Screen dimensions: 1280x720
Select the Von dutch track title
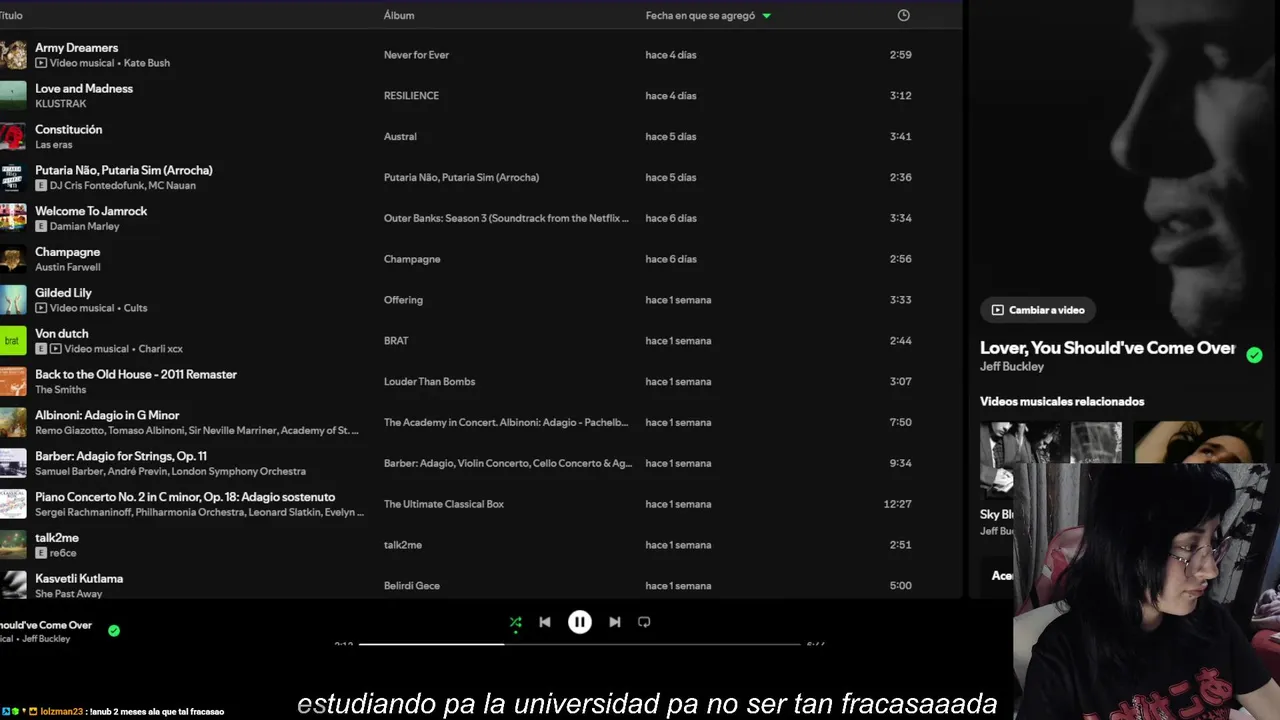pos(62,334)
